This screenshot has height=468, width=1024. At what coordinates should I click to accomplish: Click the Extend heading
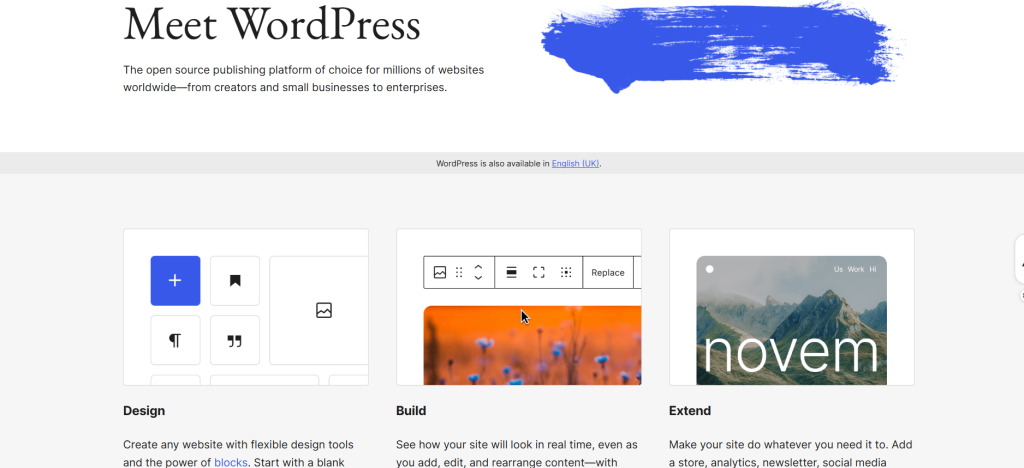[690, 411]
